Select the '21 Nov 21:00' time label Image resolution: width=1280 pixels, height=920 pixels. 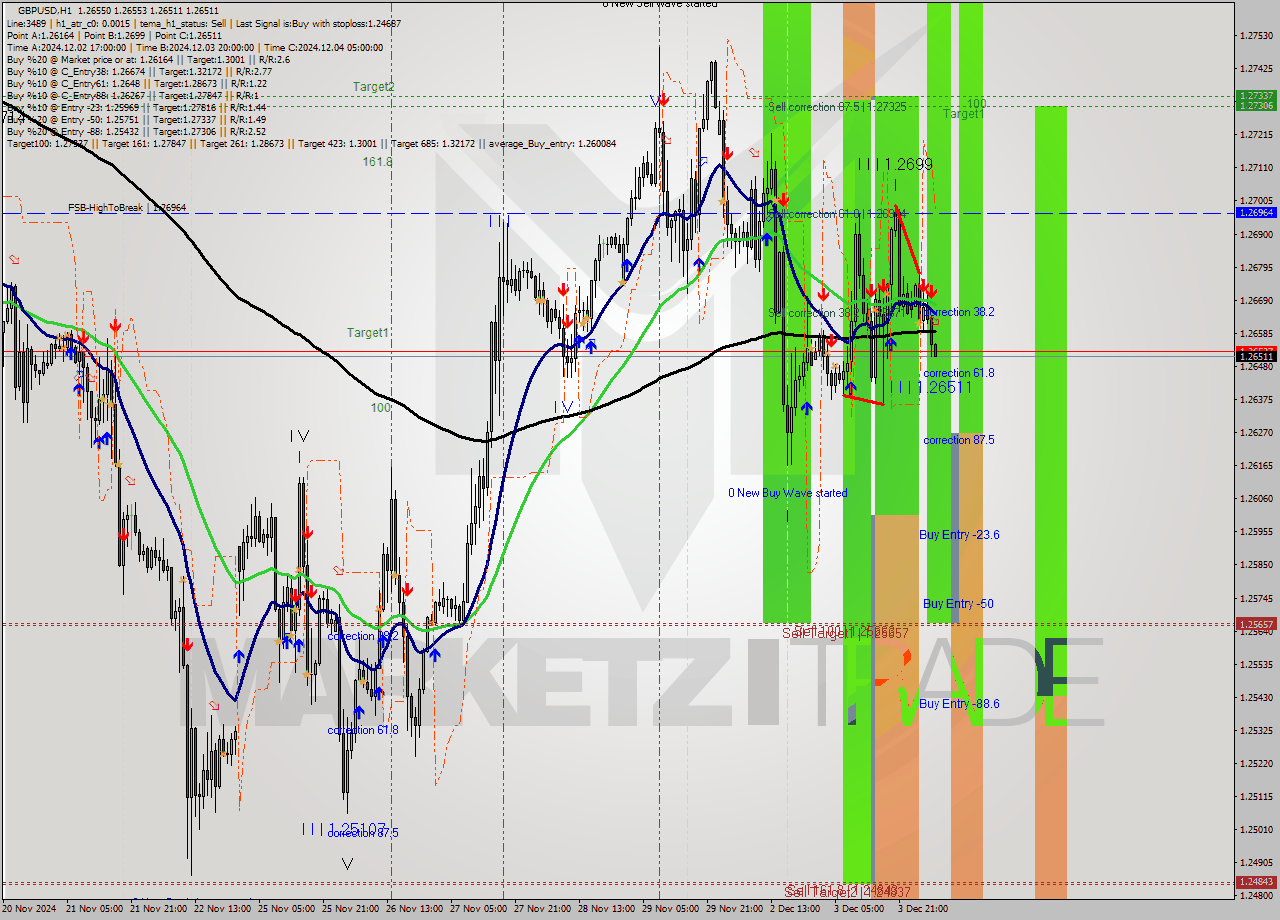(x=159, y=909)
